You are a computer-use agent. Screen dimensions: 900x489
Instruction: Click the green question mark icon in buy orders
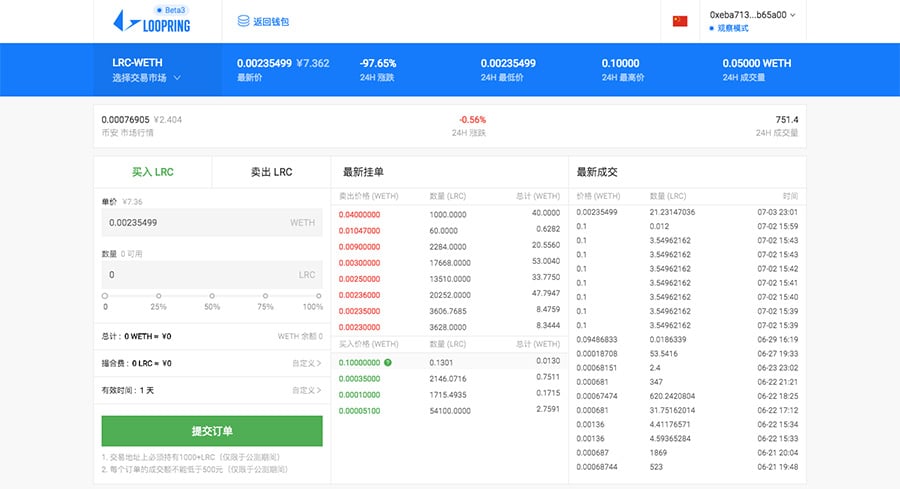(387, 361)
